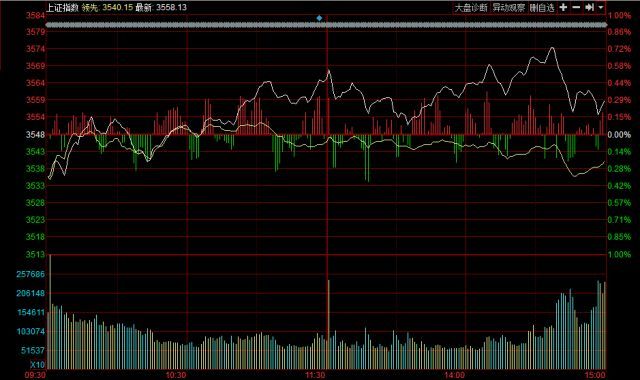Screen dimensions: 640x380
Task: Click the 上证指数 index title
Action: click(62, 7)
